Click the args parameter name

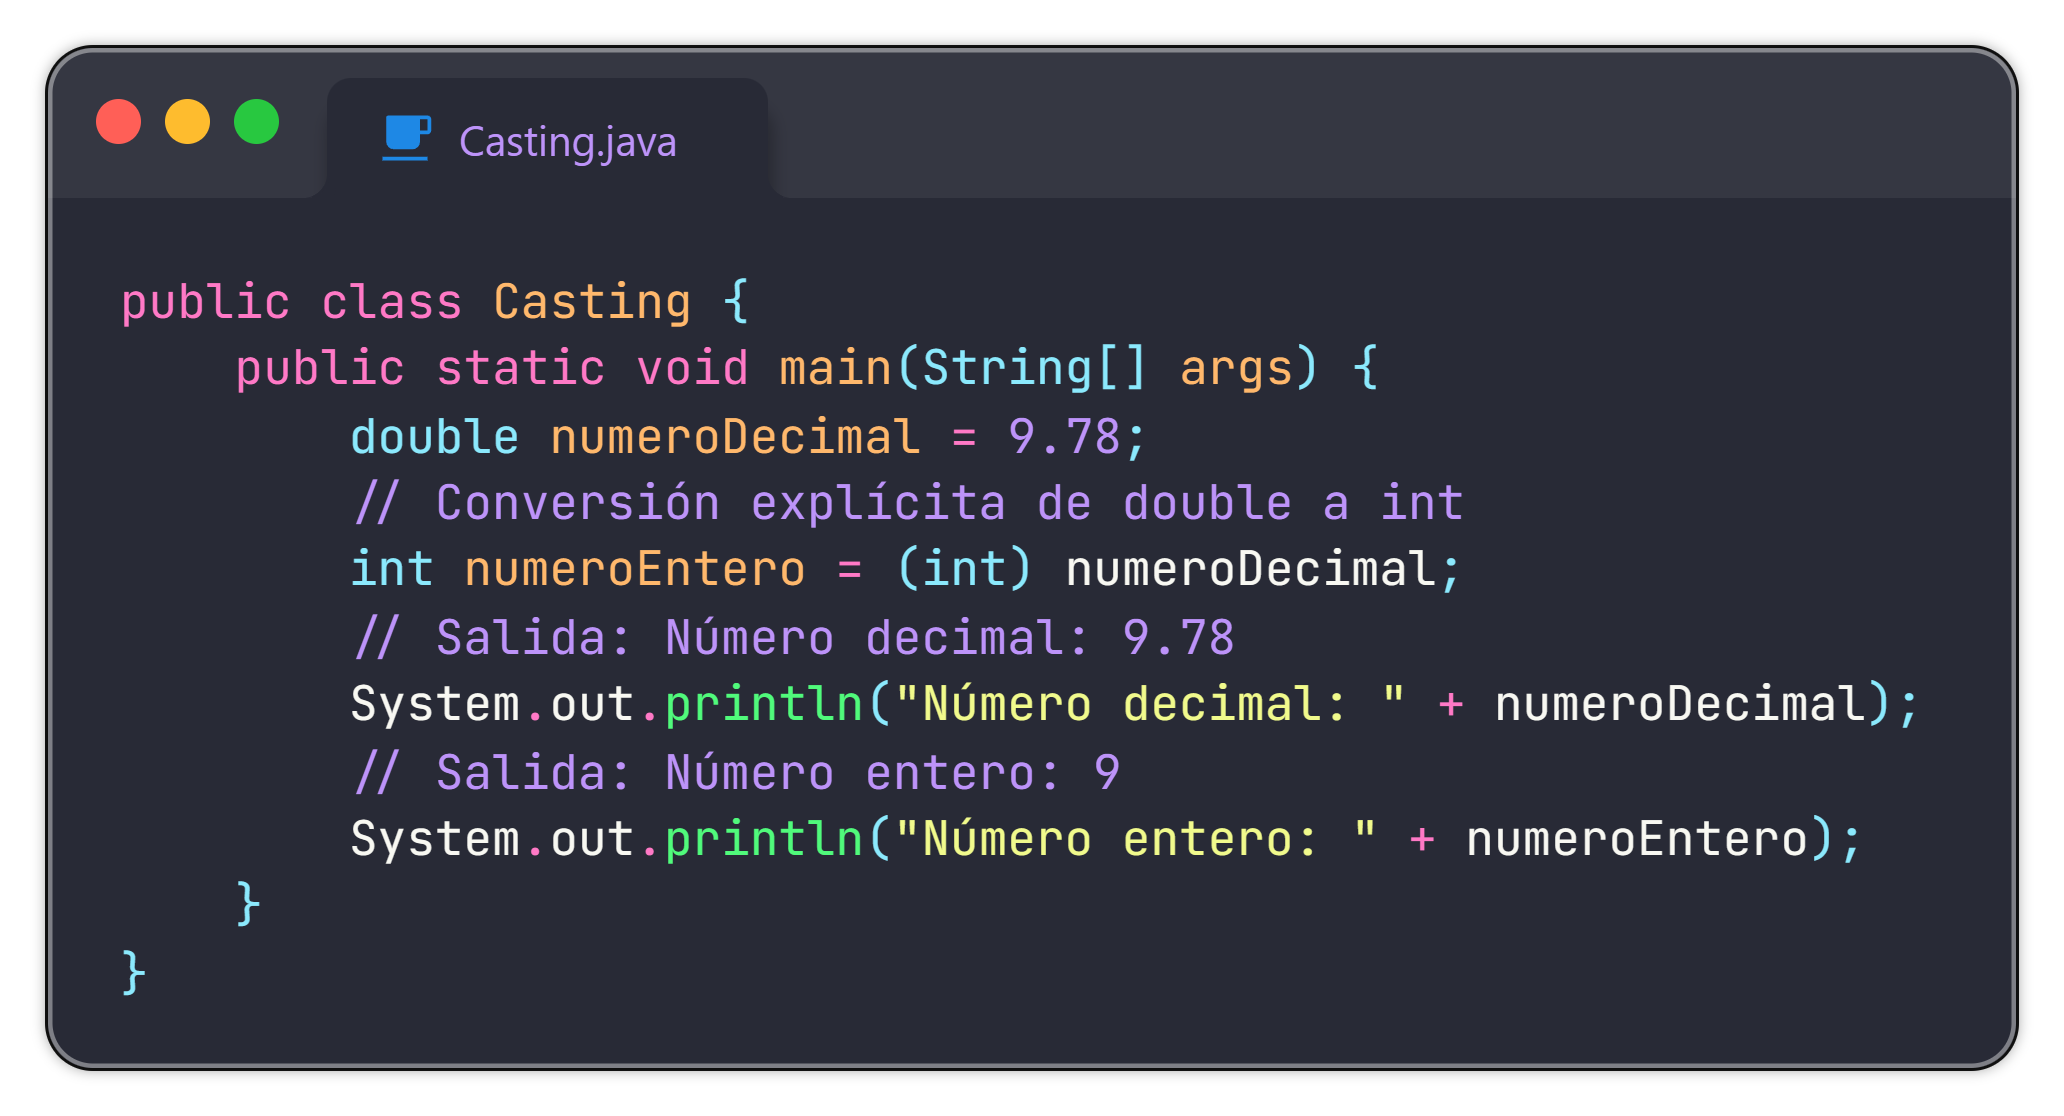[1236, 370]
